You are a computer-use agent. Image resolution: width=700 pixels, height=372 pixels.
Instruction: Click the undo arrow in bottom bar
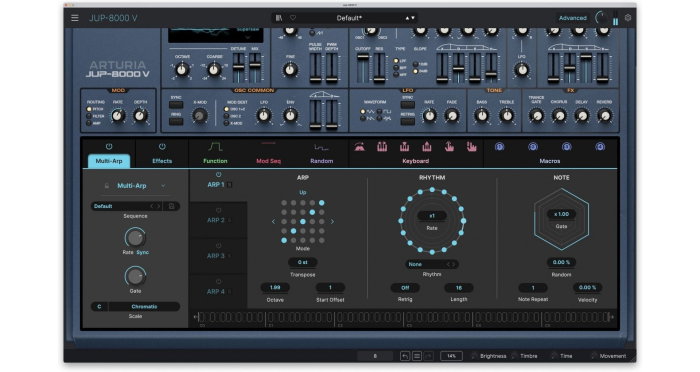pyautogui.click(x=405, y=356)
